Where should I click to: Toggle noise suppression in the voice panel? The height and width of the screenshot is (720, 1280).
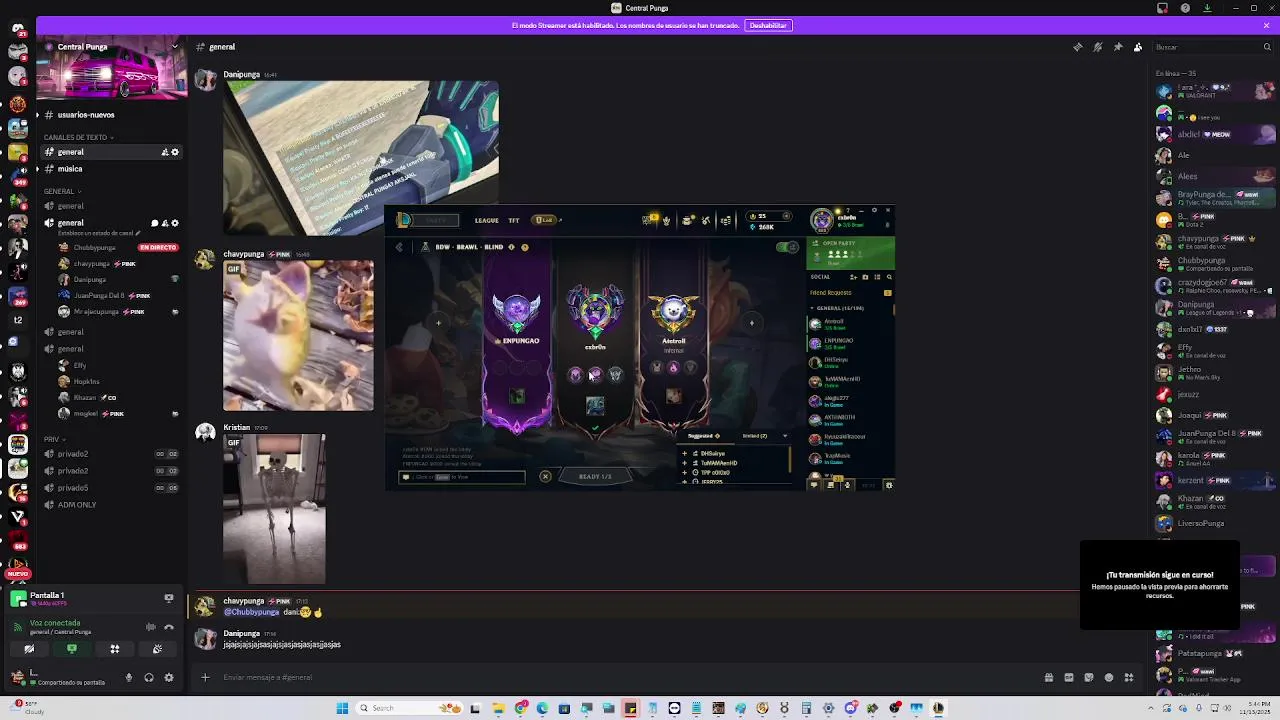tap(151, 627)
